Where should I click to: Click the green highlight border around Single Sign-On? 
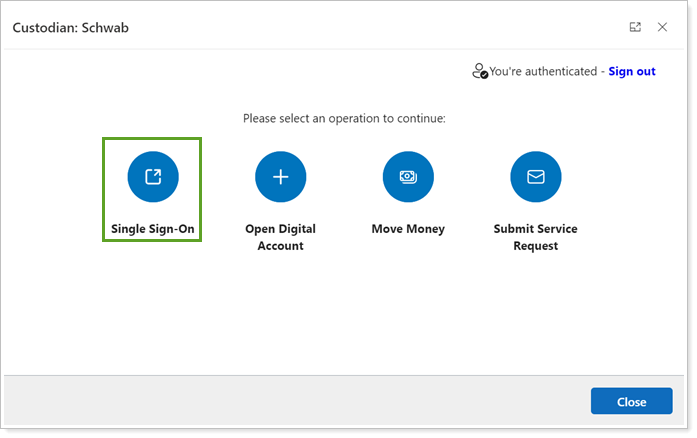point(104,190)
